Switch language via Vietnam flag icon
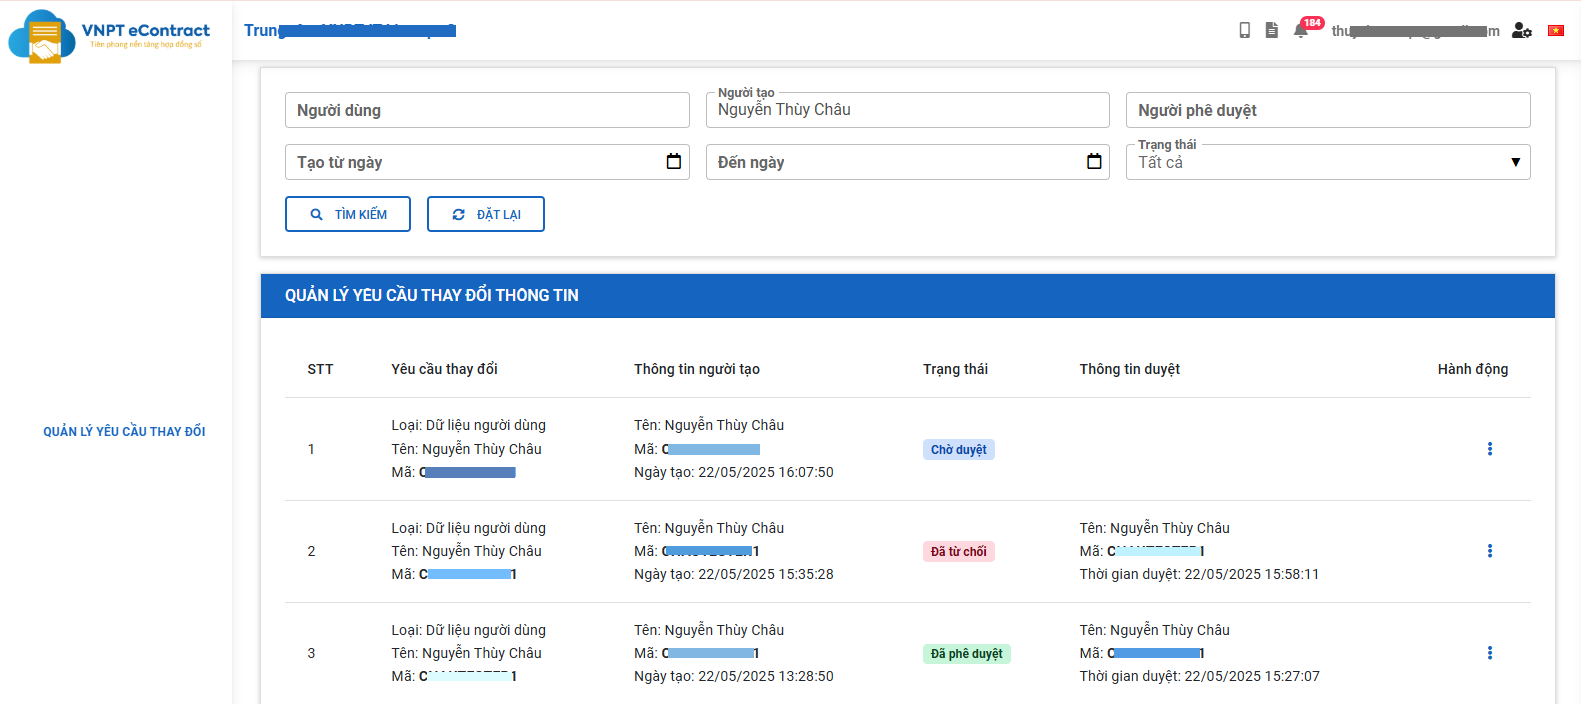The width and height of the screenshot is (1581, 704). click(x=1556, y=31)
